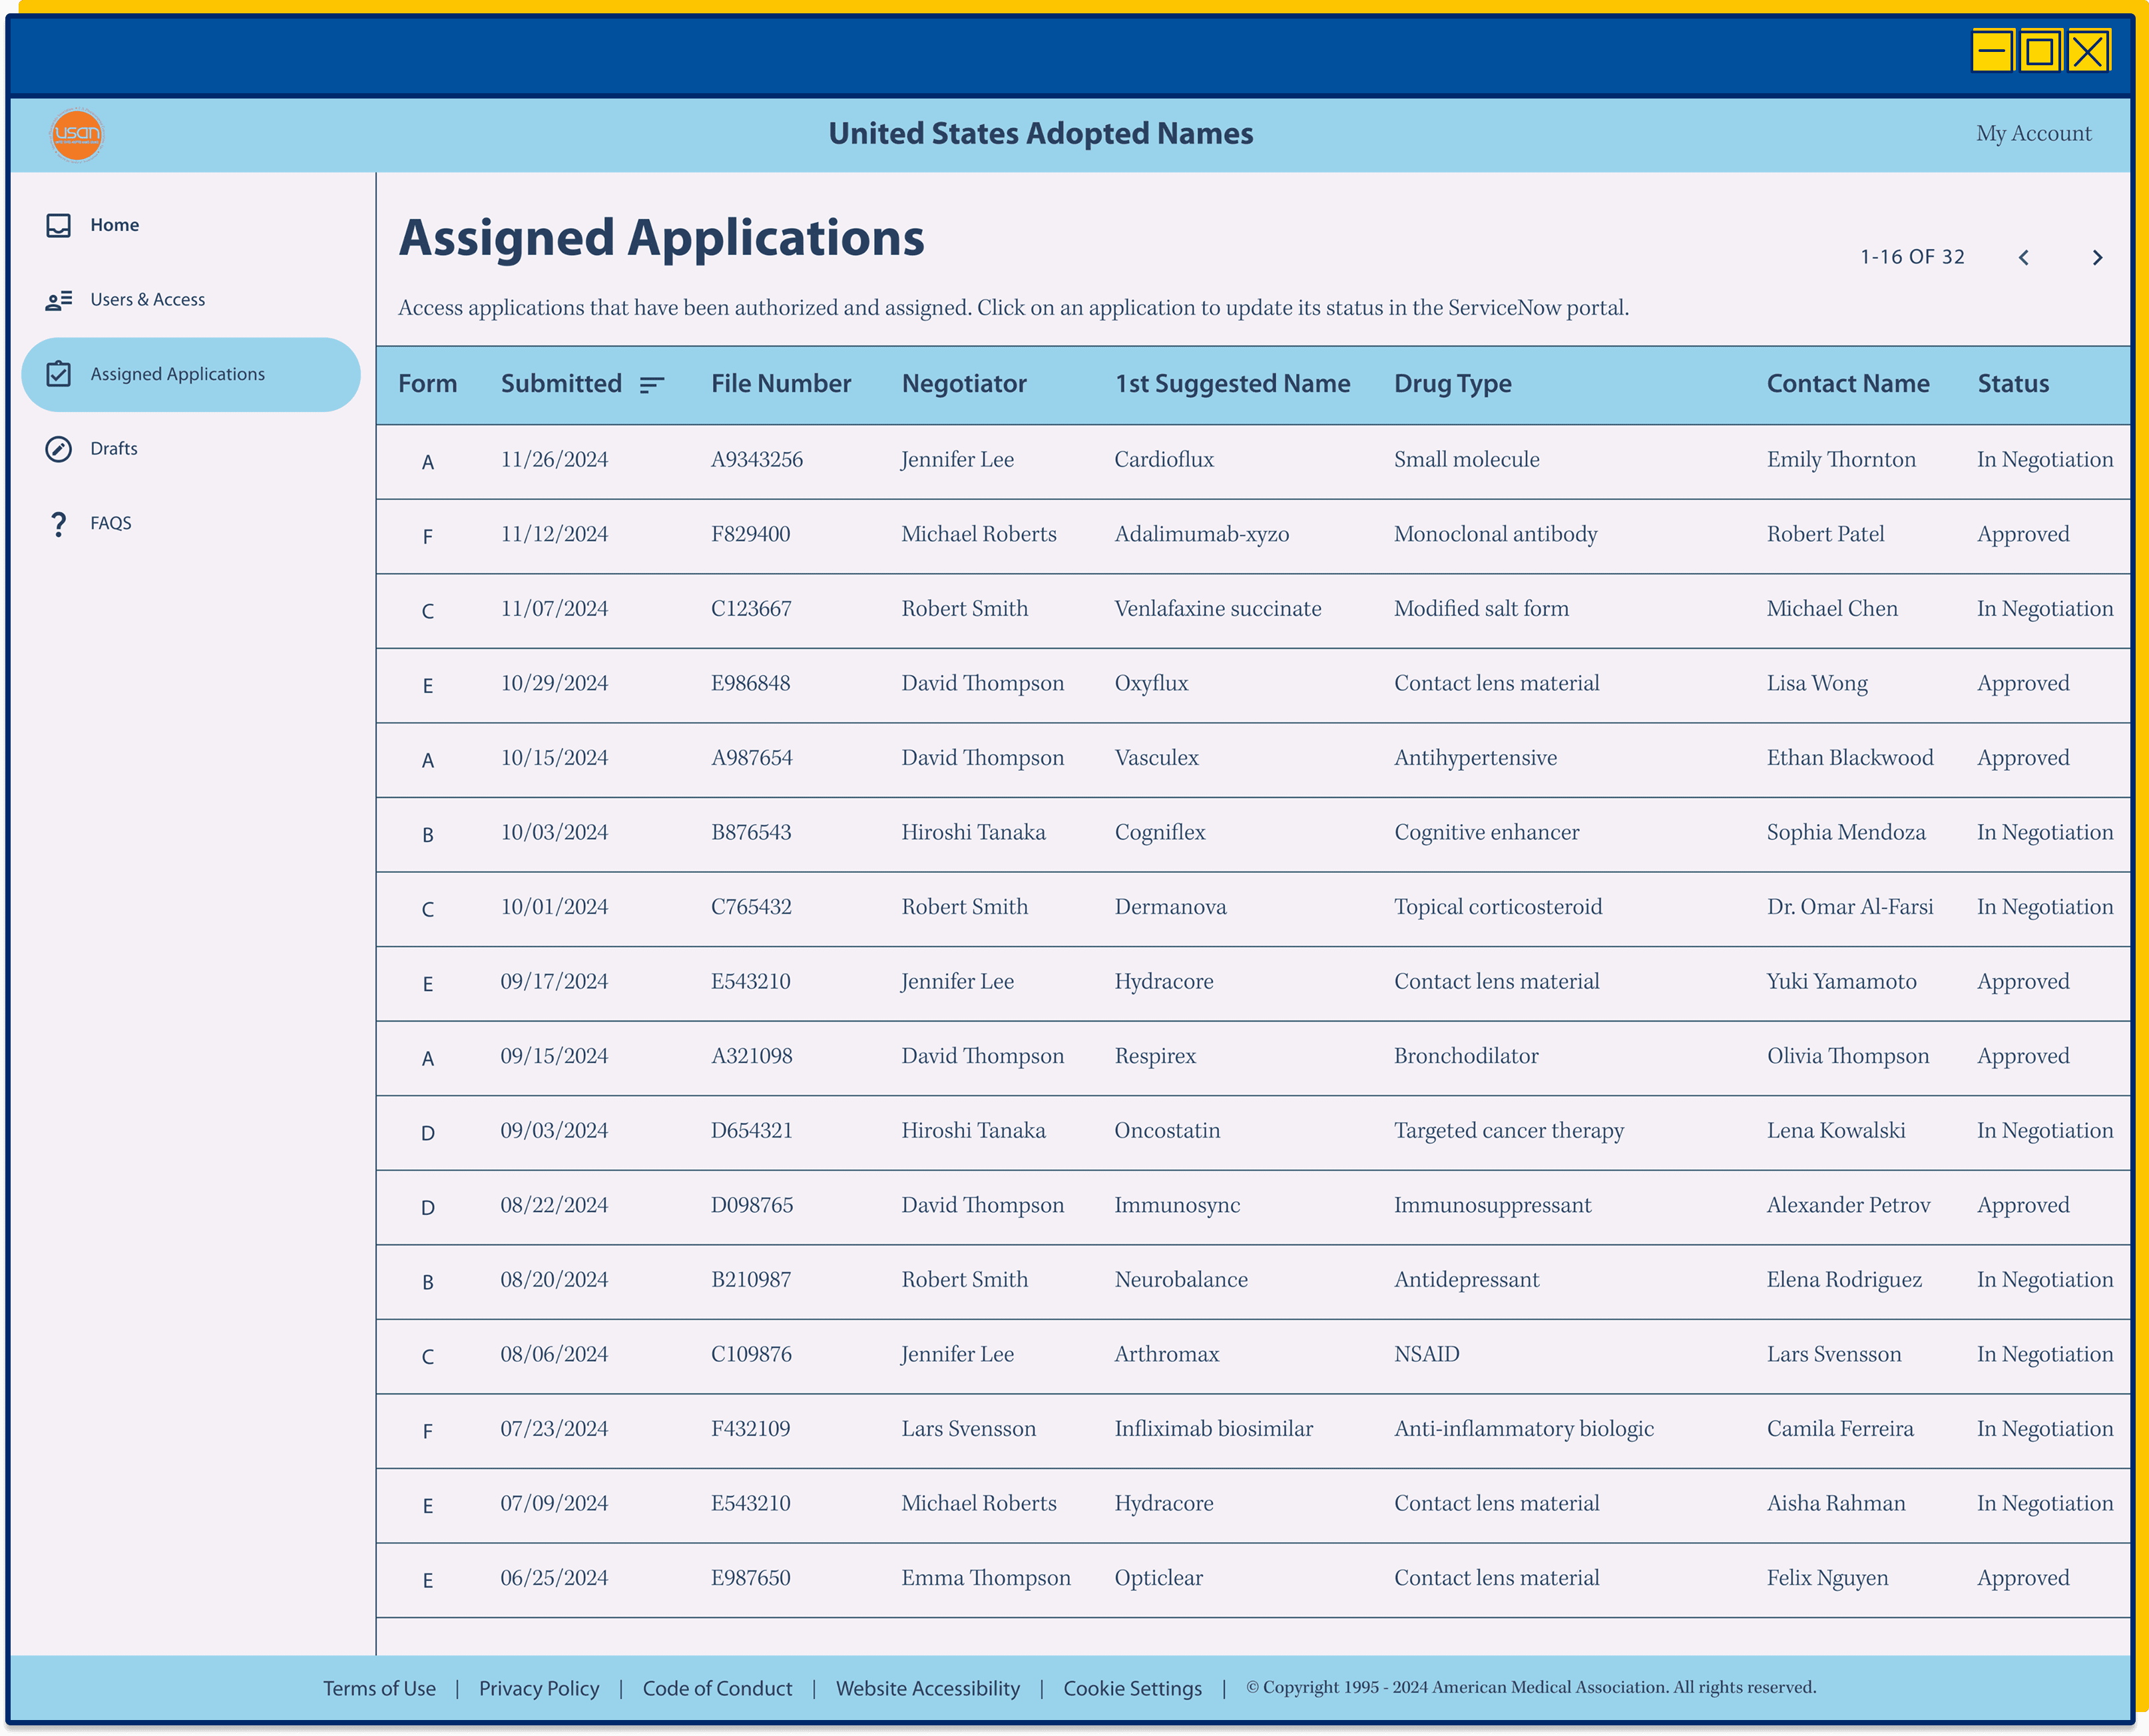Click the Home inbox icon in sidebar
Image resolution: width=2149 pixels, height=1736 pixels.
point(59,225)
